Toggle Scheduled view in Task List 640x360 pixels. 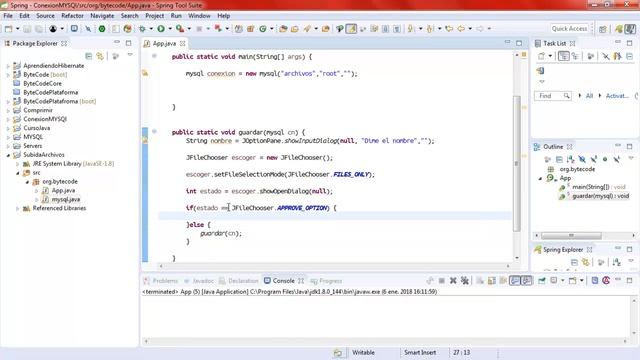pos(576,56)
